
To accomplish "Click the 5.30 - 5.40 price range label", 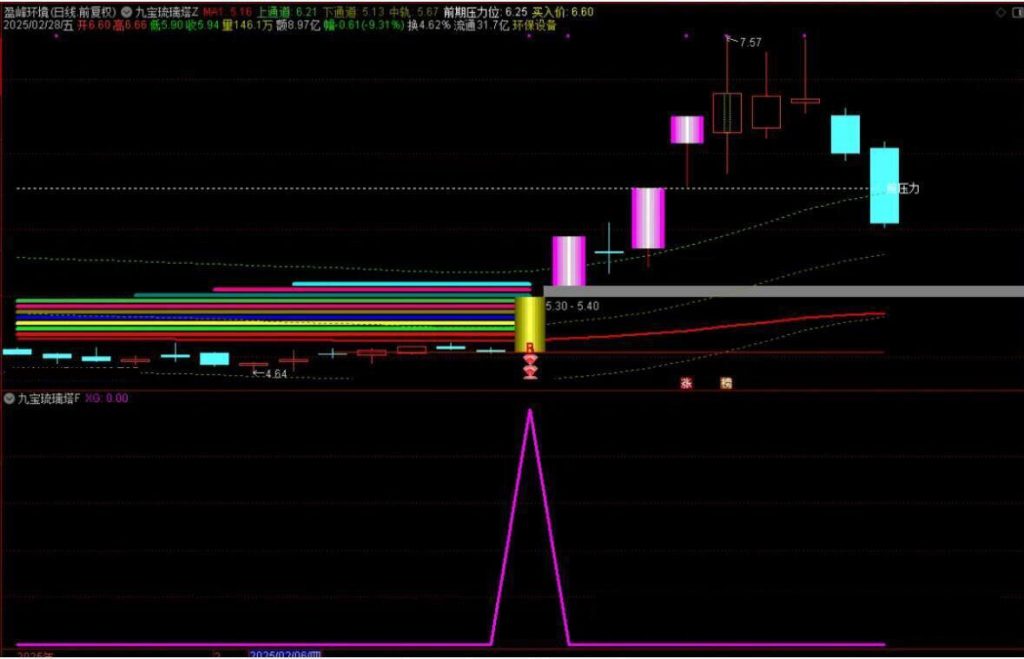I will (x=574, y=303).
